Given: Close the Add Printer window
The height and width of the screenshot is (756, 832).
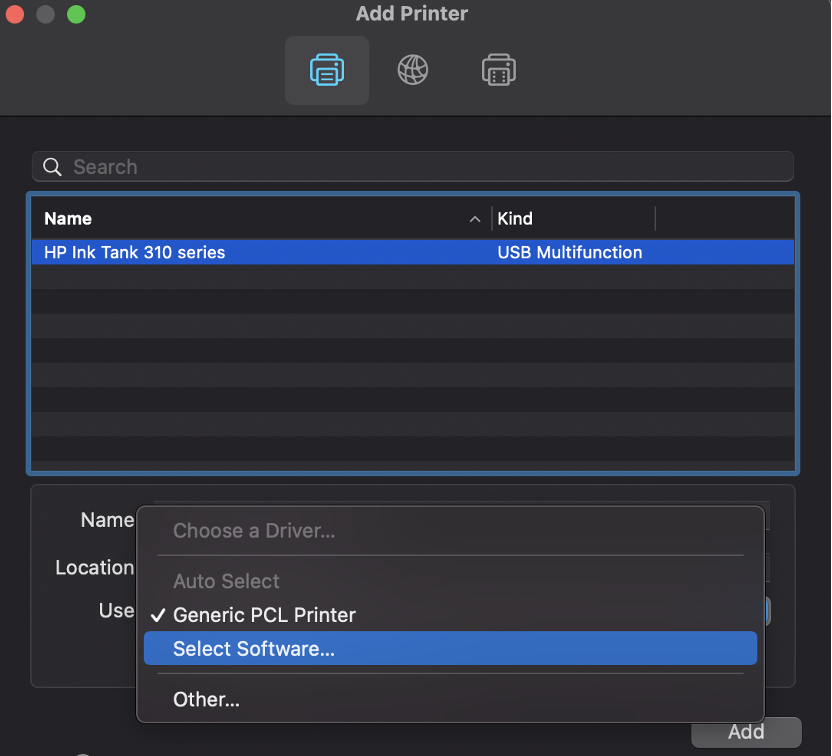Looking at the screenshot, I should 15,15.
